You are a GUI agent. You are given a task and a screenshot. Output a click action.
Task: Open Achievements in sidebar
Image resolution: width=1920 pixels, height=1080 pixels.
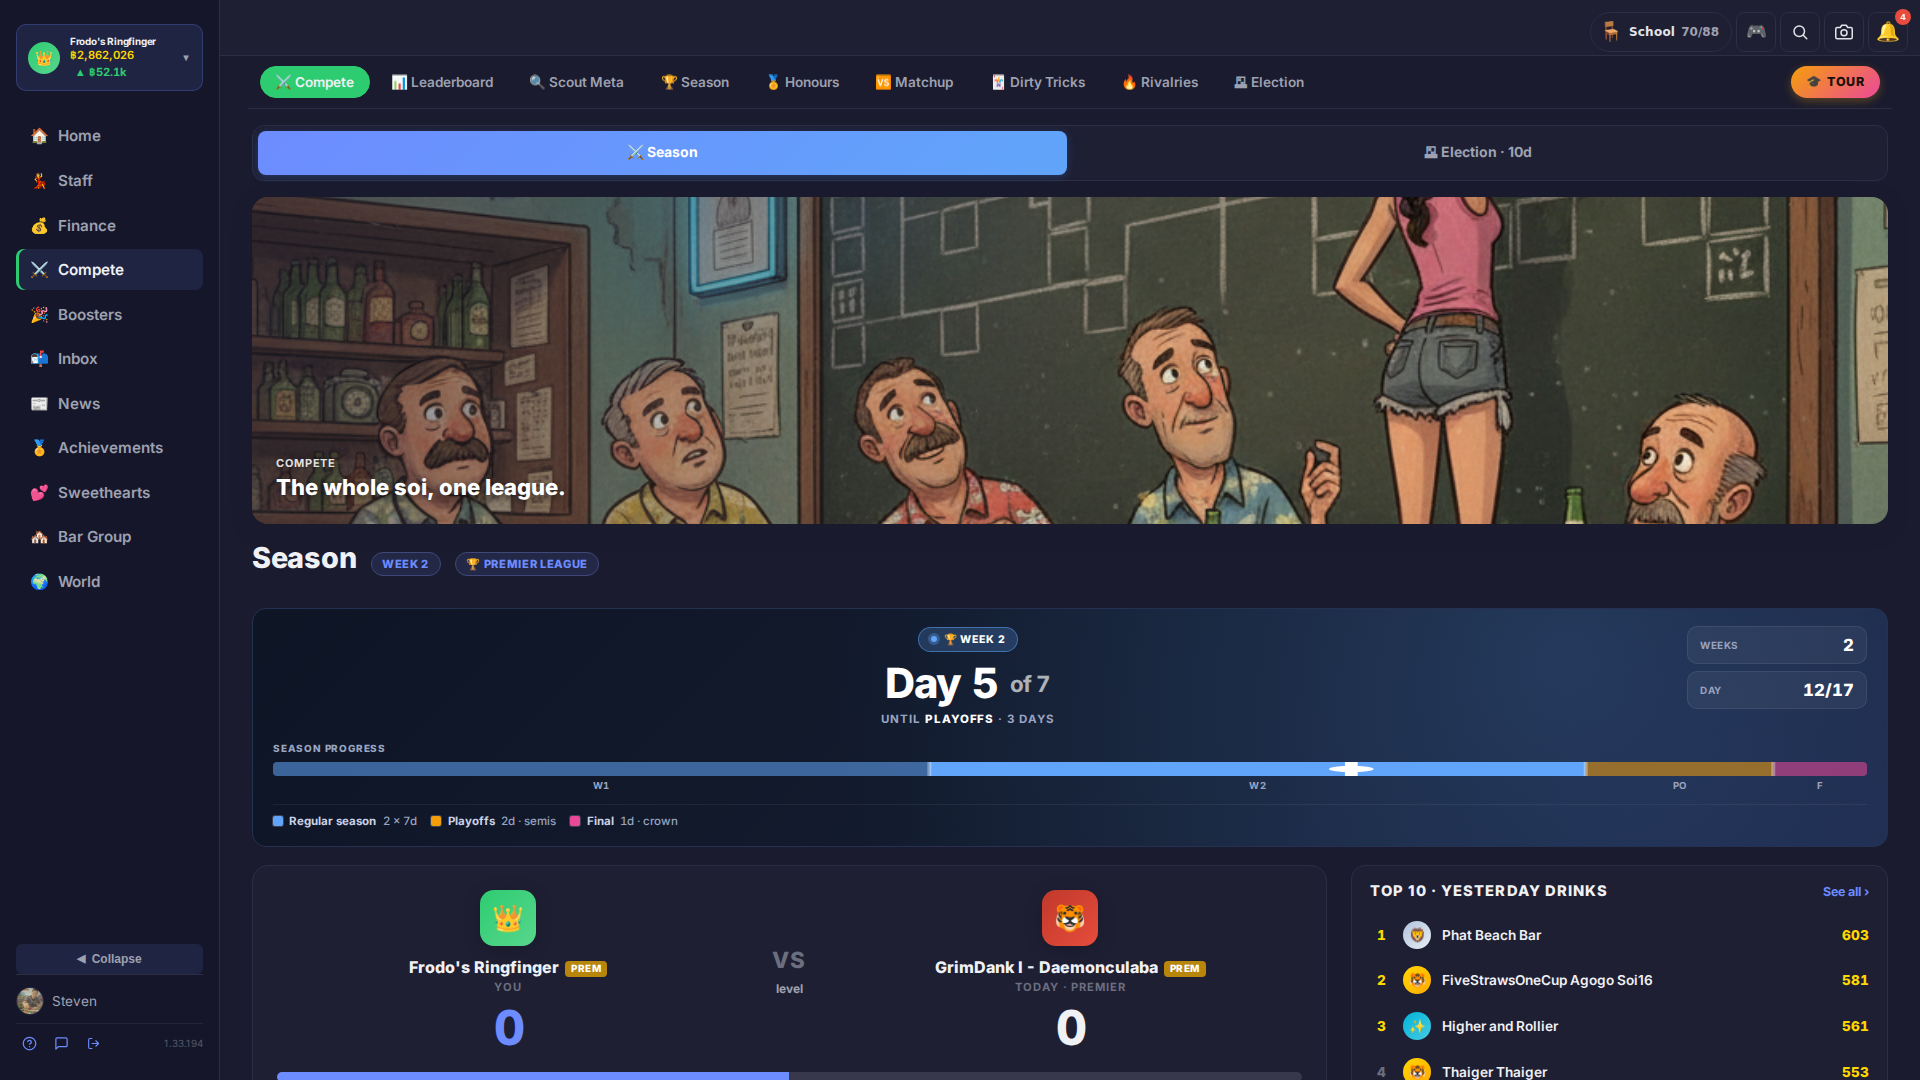pos(110,448)
